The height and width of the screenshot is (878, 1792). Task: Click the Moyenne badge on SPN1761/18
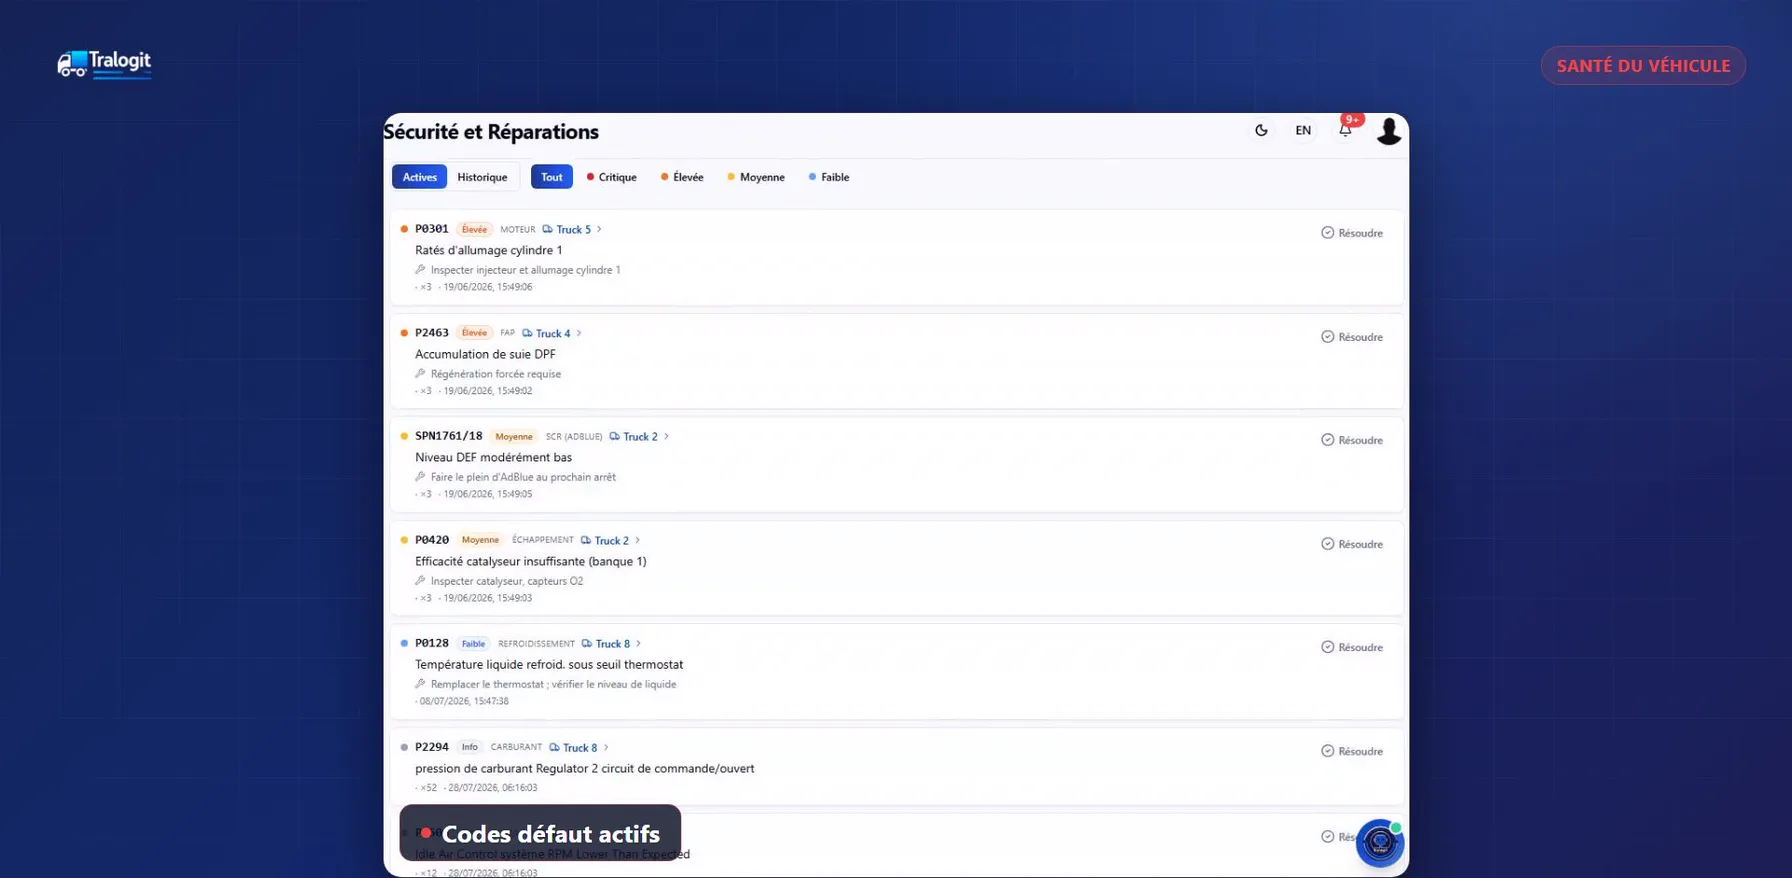[514, 436]
